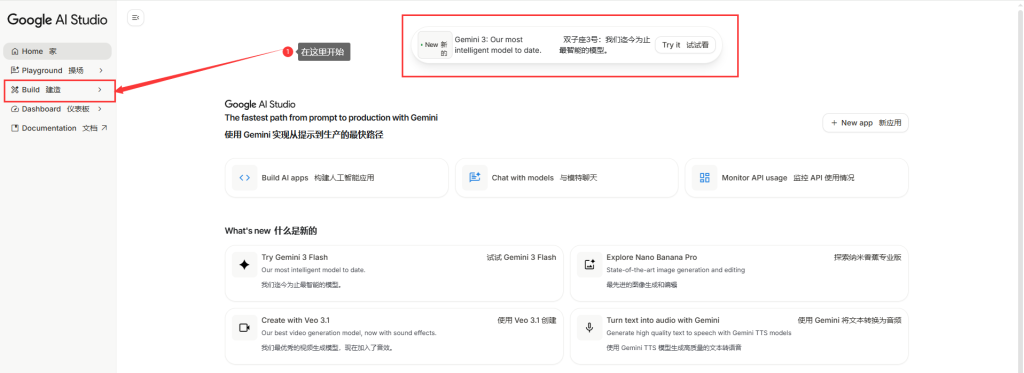Image resolution: width=1024 pixels, height=373 pixels.
Task: Click the Documentation book icon in sidebar
Action: click(x=15, y=129)
